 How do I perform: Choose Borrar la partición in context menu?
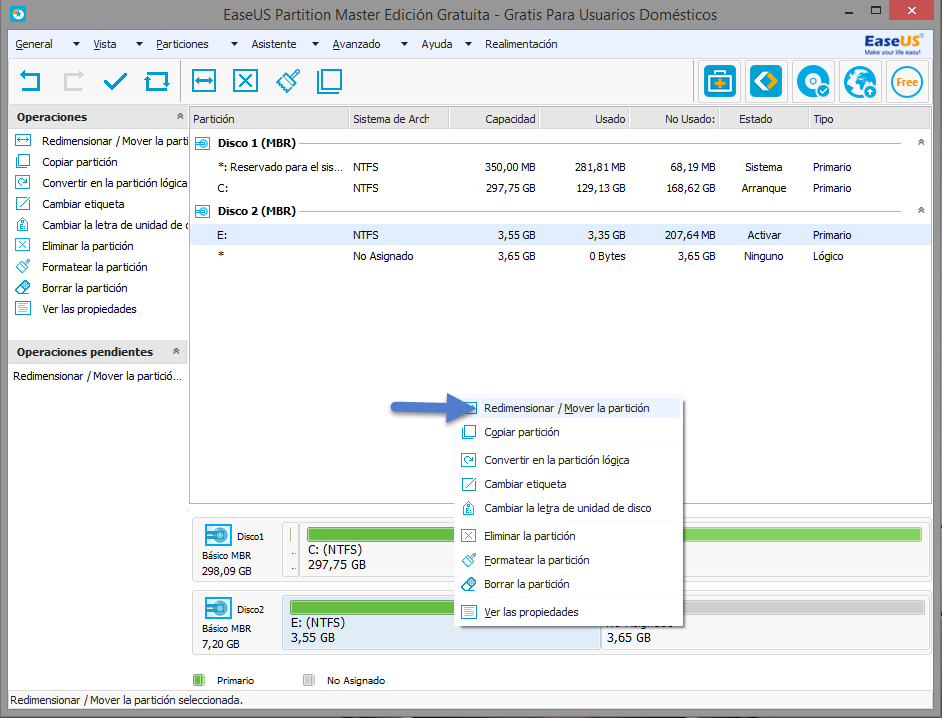pos(570,583)
